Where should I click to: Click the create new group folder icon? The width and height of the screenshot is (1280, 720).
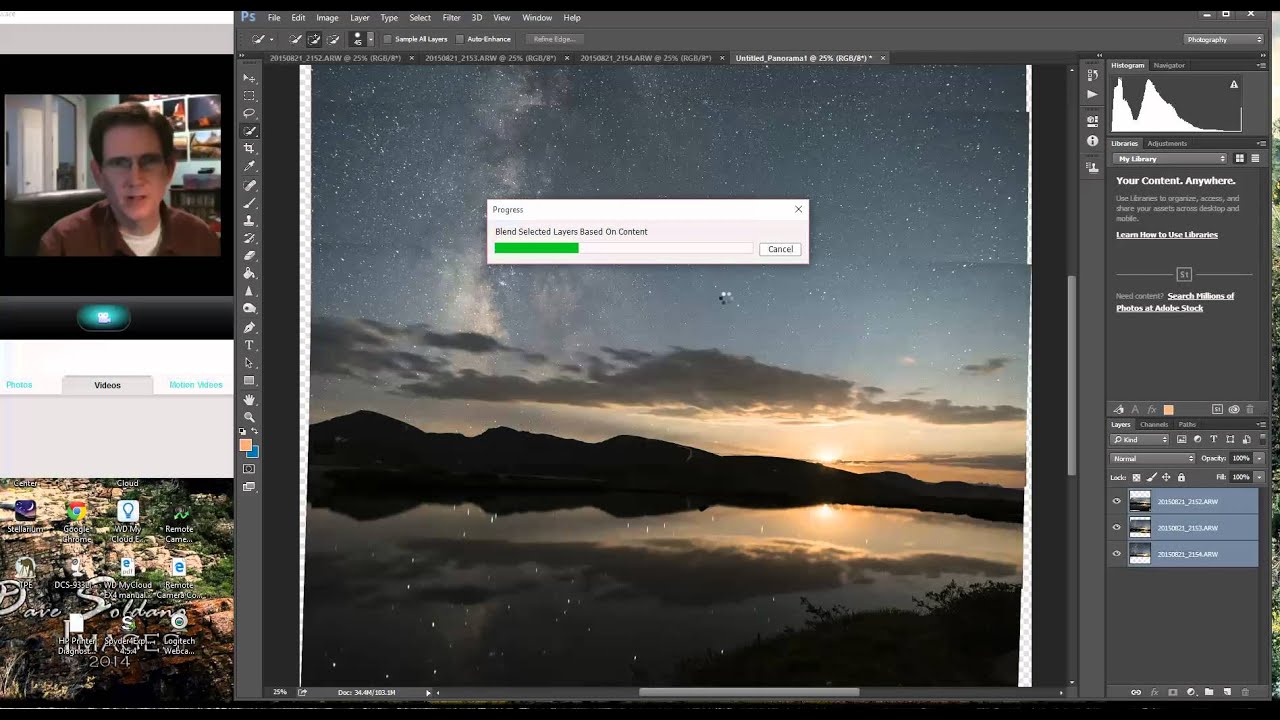pyautogui.click(x=1209, y=692)
